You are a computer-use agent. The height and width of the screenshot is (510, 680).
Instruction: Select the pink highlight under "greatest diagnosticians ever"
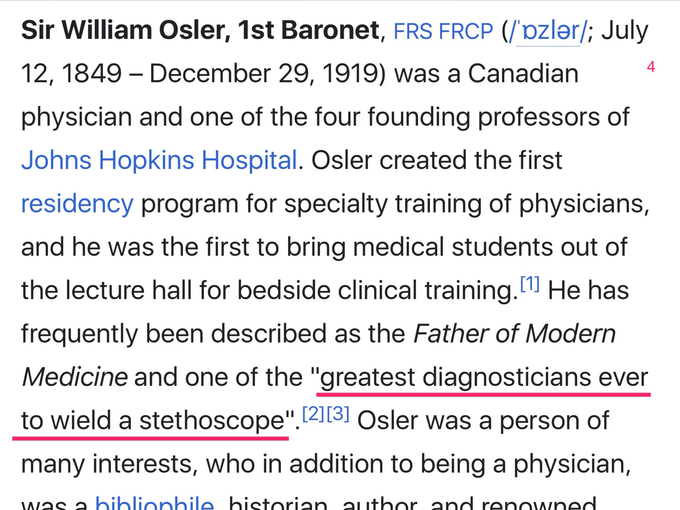click(484, 394)
